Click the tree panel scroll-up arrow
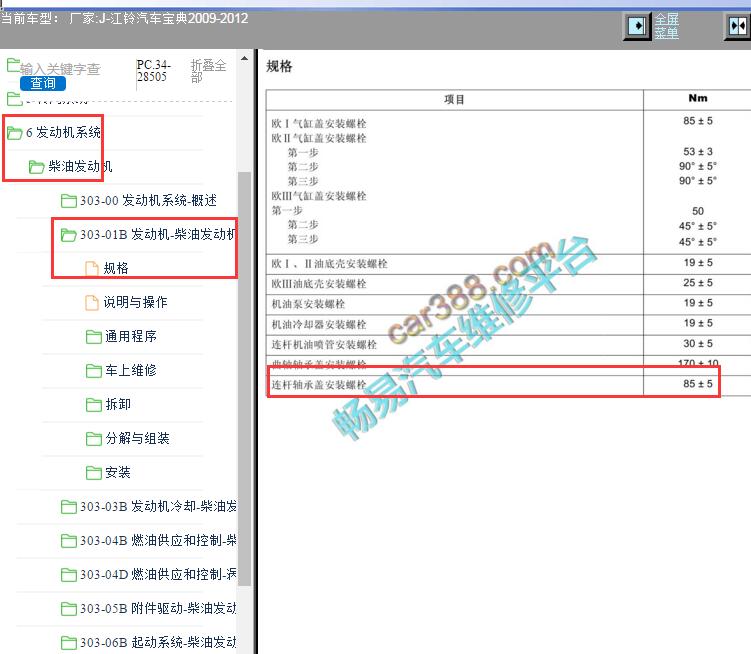751x654 pixels. point(244,58)
